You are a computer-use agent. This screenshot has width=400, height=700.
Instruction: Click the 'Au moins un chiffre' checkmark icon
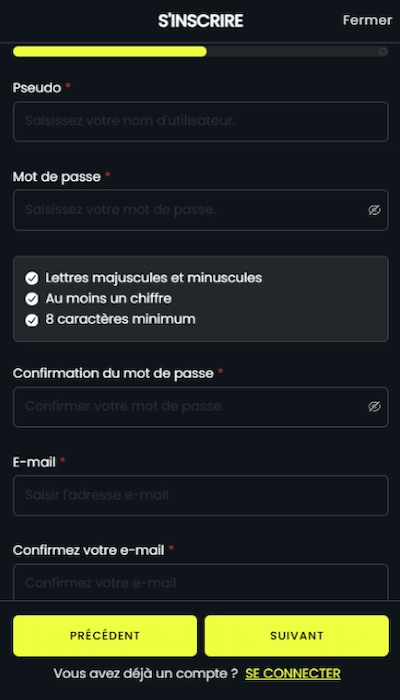[x=32, y=299]
